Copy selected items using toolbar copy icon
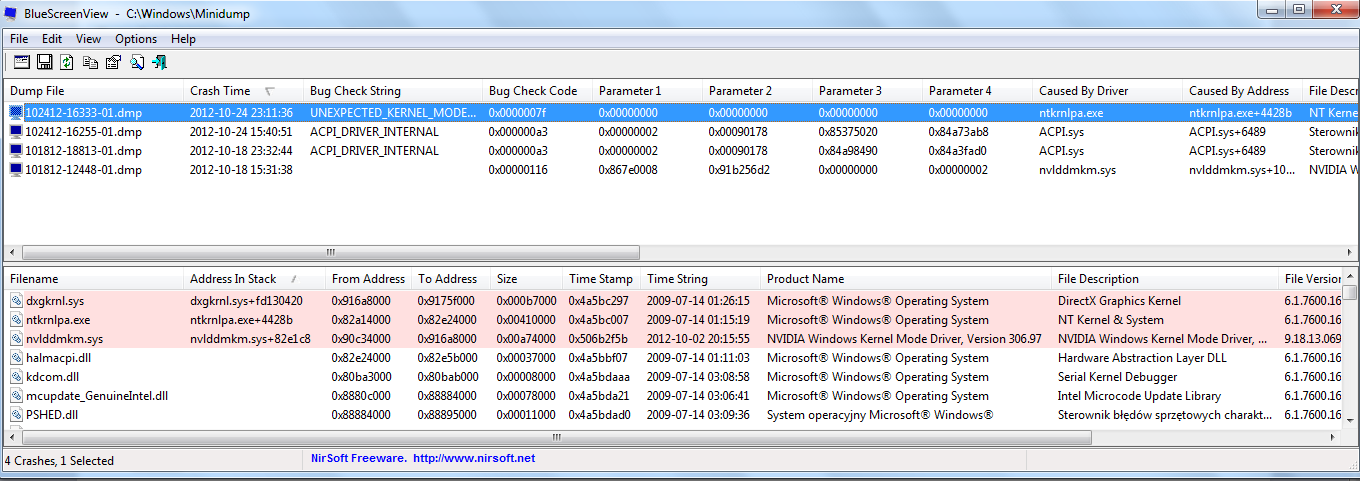 click(x=90, y=62)
